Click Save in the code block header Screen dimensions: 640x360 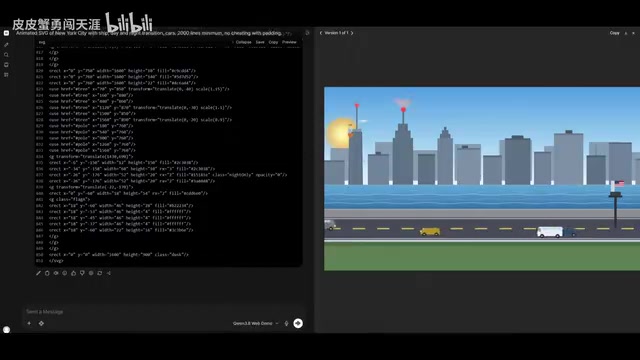(260, 42)
